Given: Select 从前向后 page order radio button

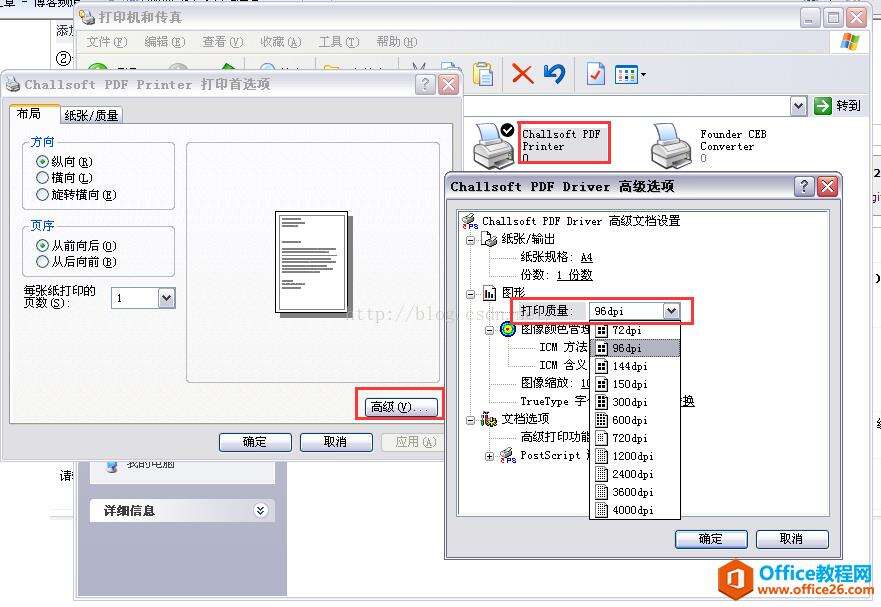Looking at the screenshot, I should pyautogui.click(x=42, y=246).
